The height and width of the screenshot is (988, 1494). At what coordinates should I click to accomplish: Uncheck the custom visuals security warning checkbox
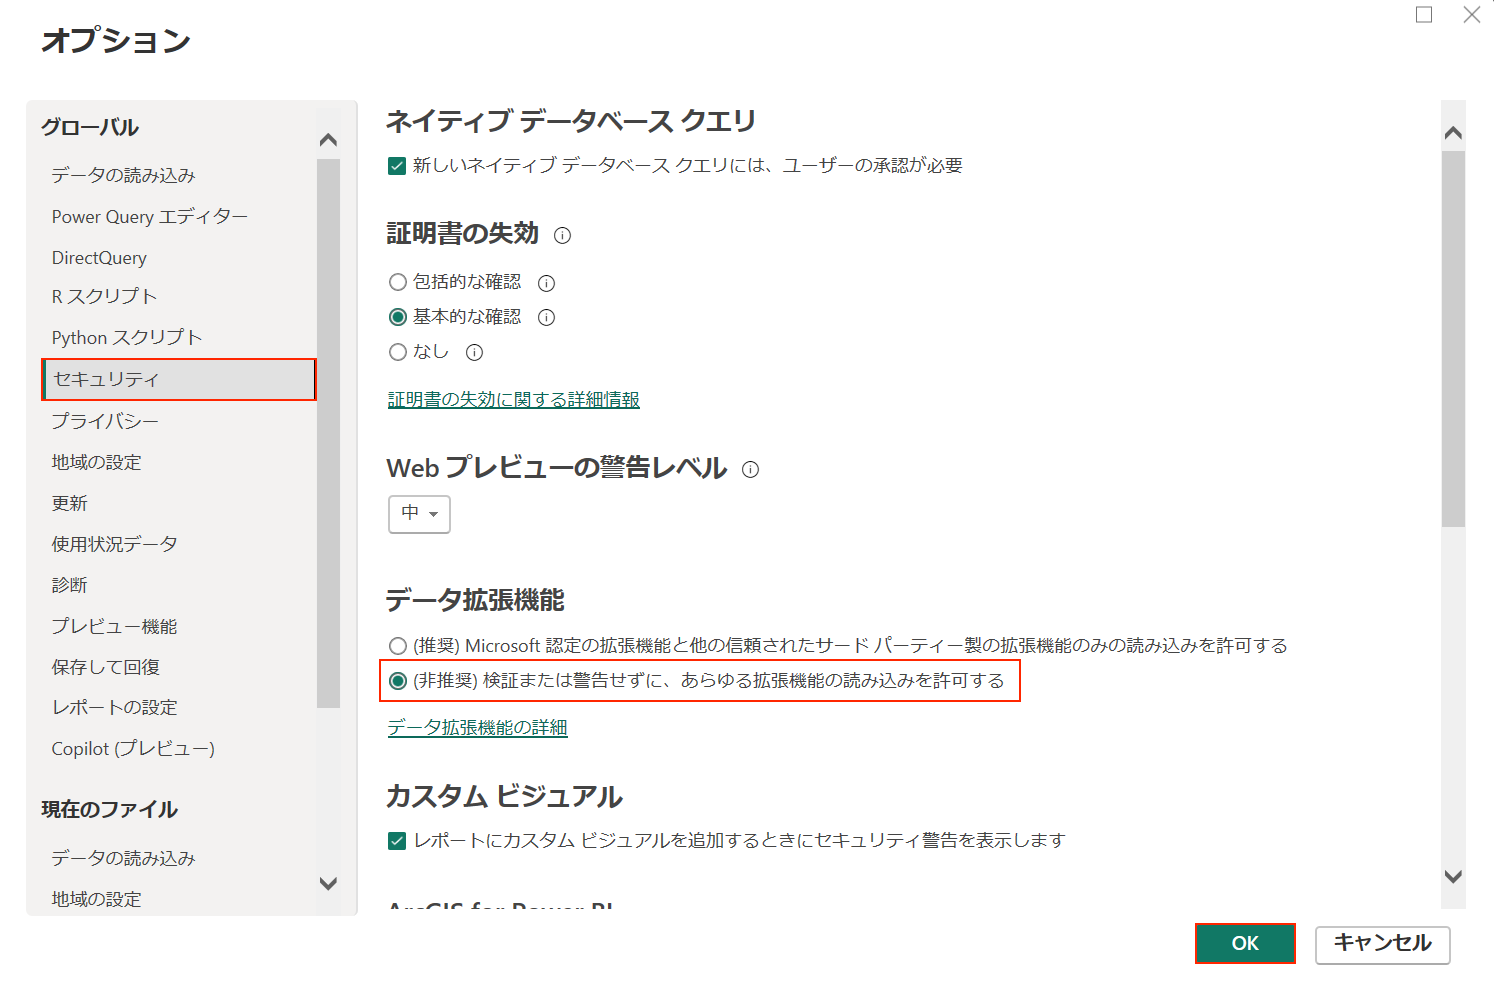point(396,841)
